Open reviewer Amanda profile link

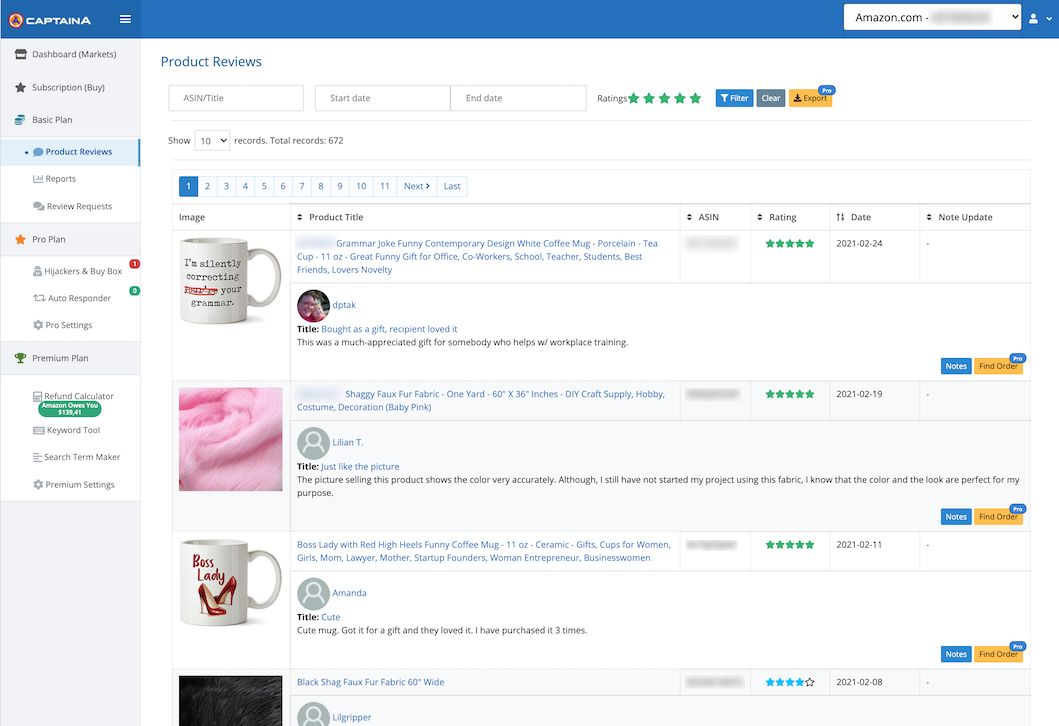[349, 593]
